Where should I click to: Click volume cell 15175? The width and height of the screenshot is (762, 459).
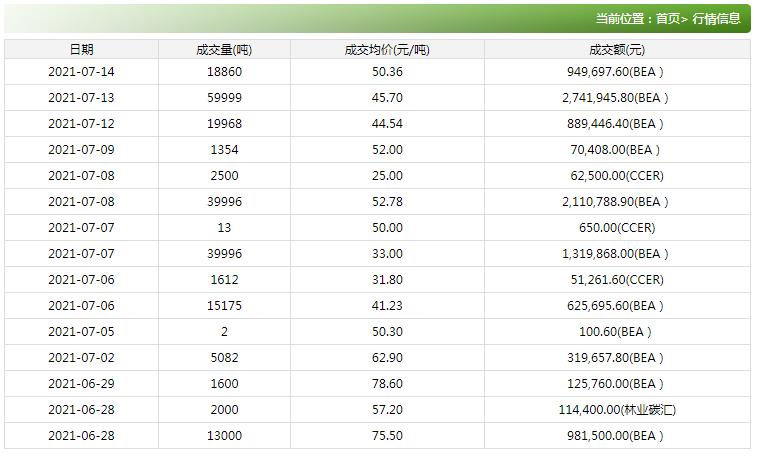[x=224, y=306]
